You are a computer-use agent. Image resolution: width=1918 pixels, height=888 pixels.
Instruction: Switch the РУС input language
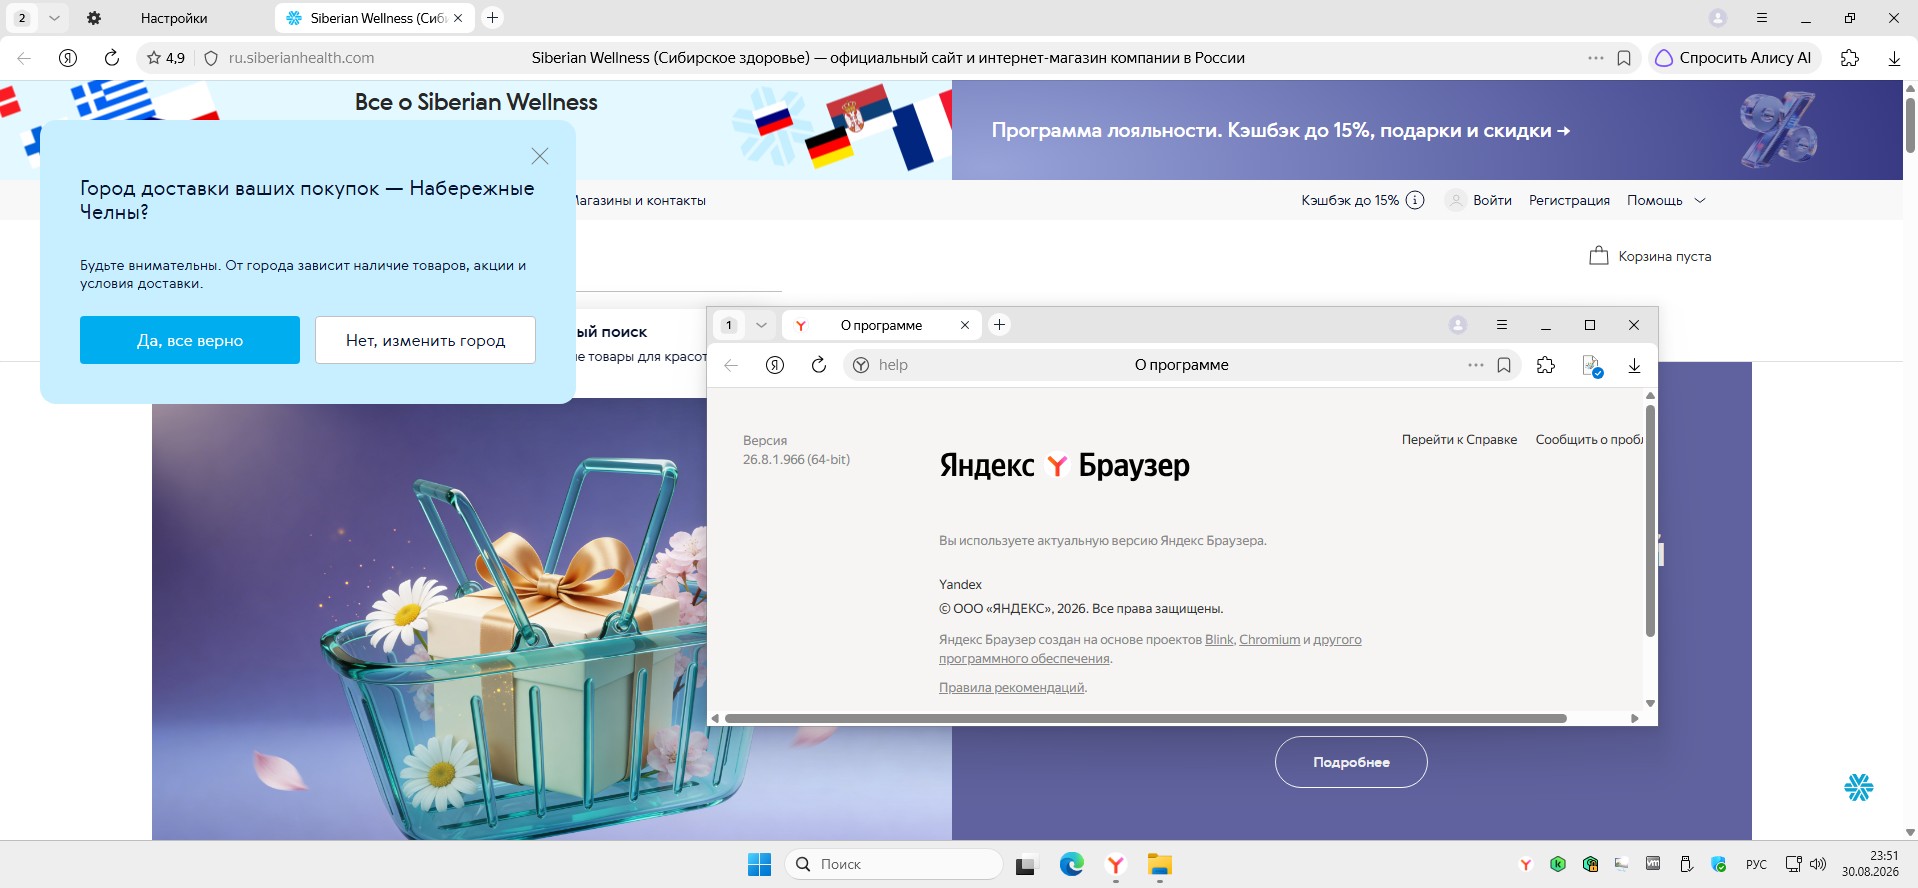pos(1756,864)
